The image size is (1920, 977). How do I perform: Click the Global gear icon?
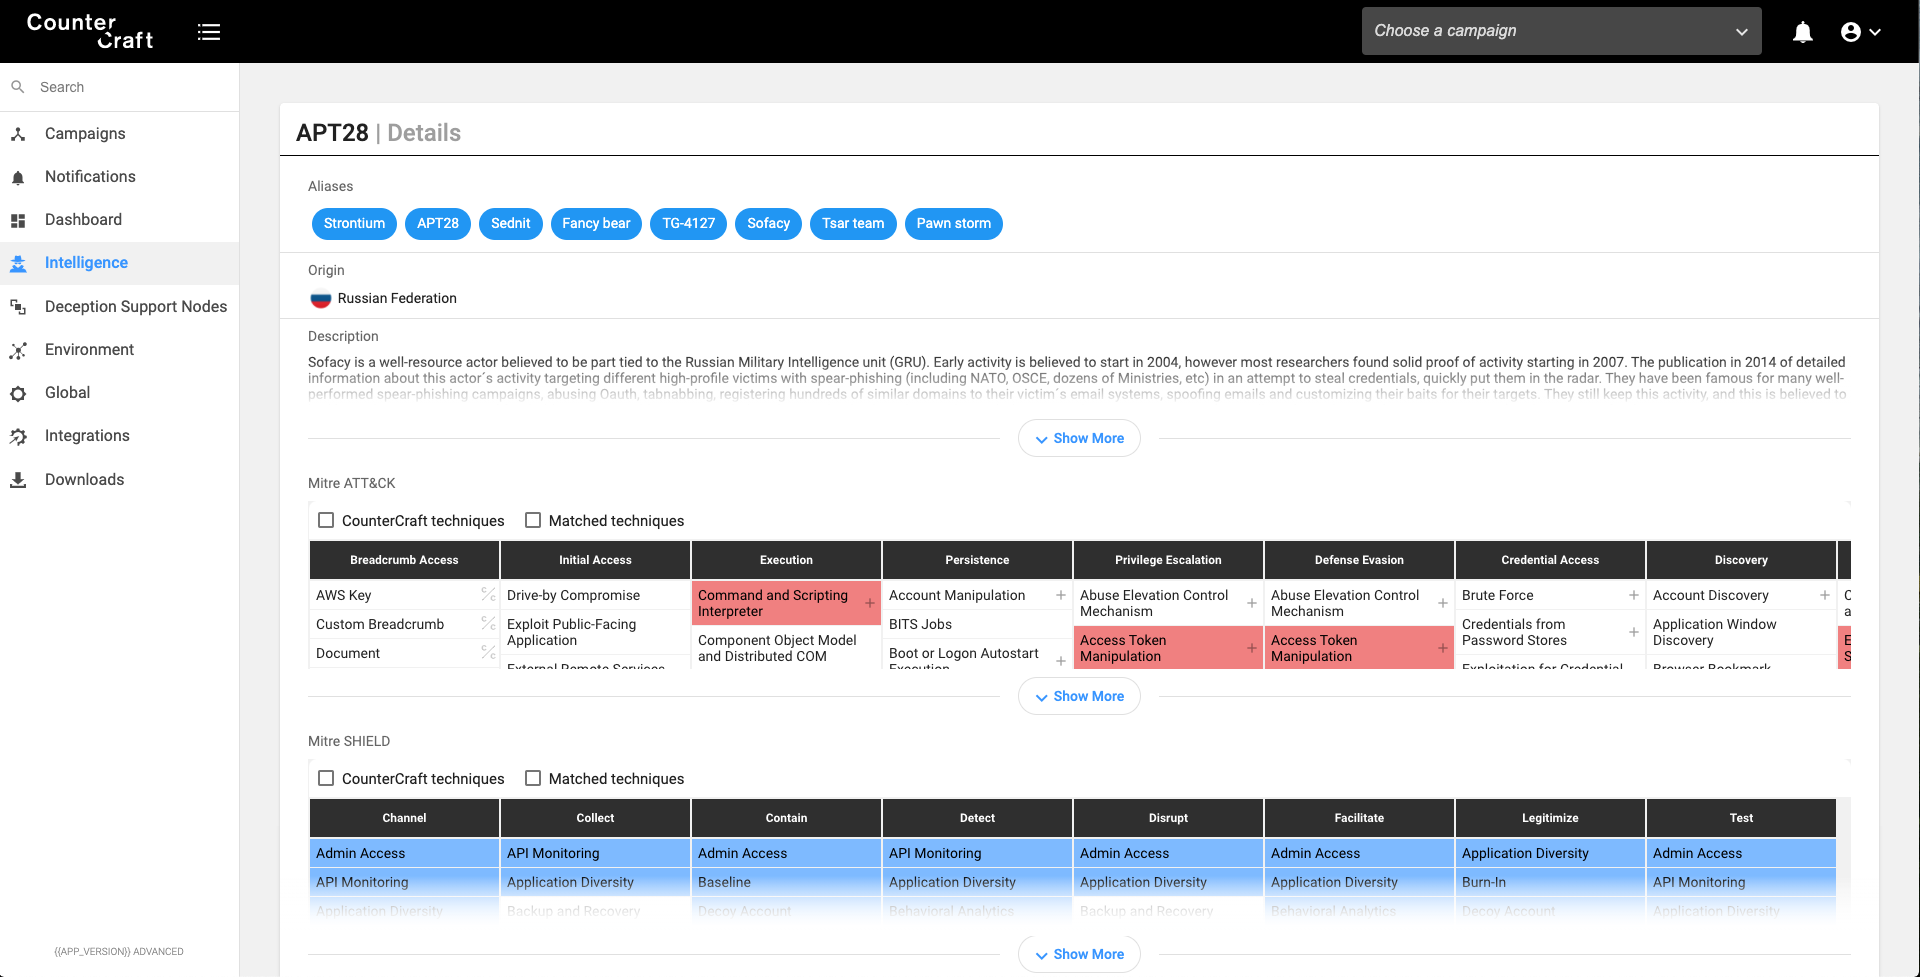18,393
